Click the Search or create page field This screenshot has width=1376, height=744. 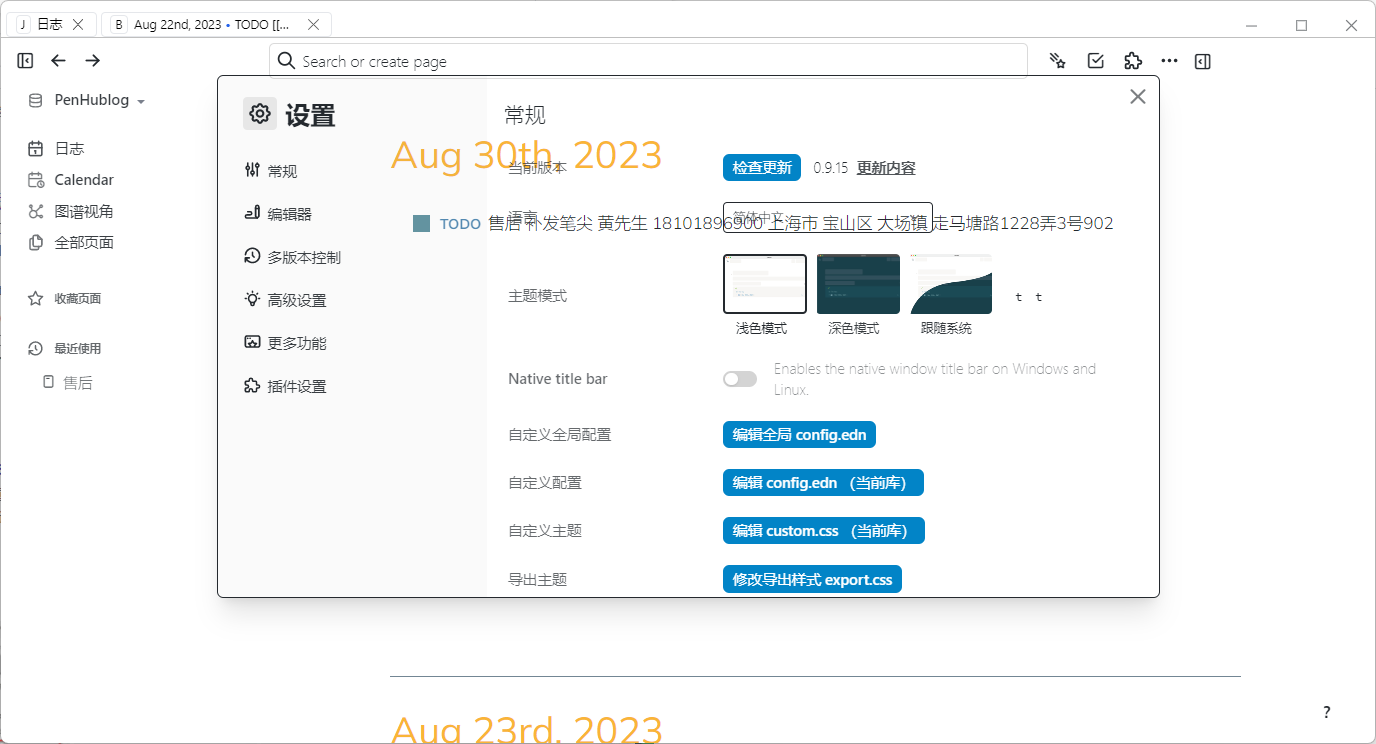(650, 60)
